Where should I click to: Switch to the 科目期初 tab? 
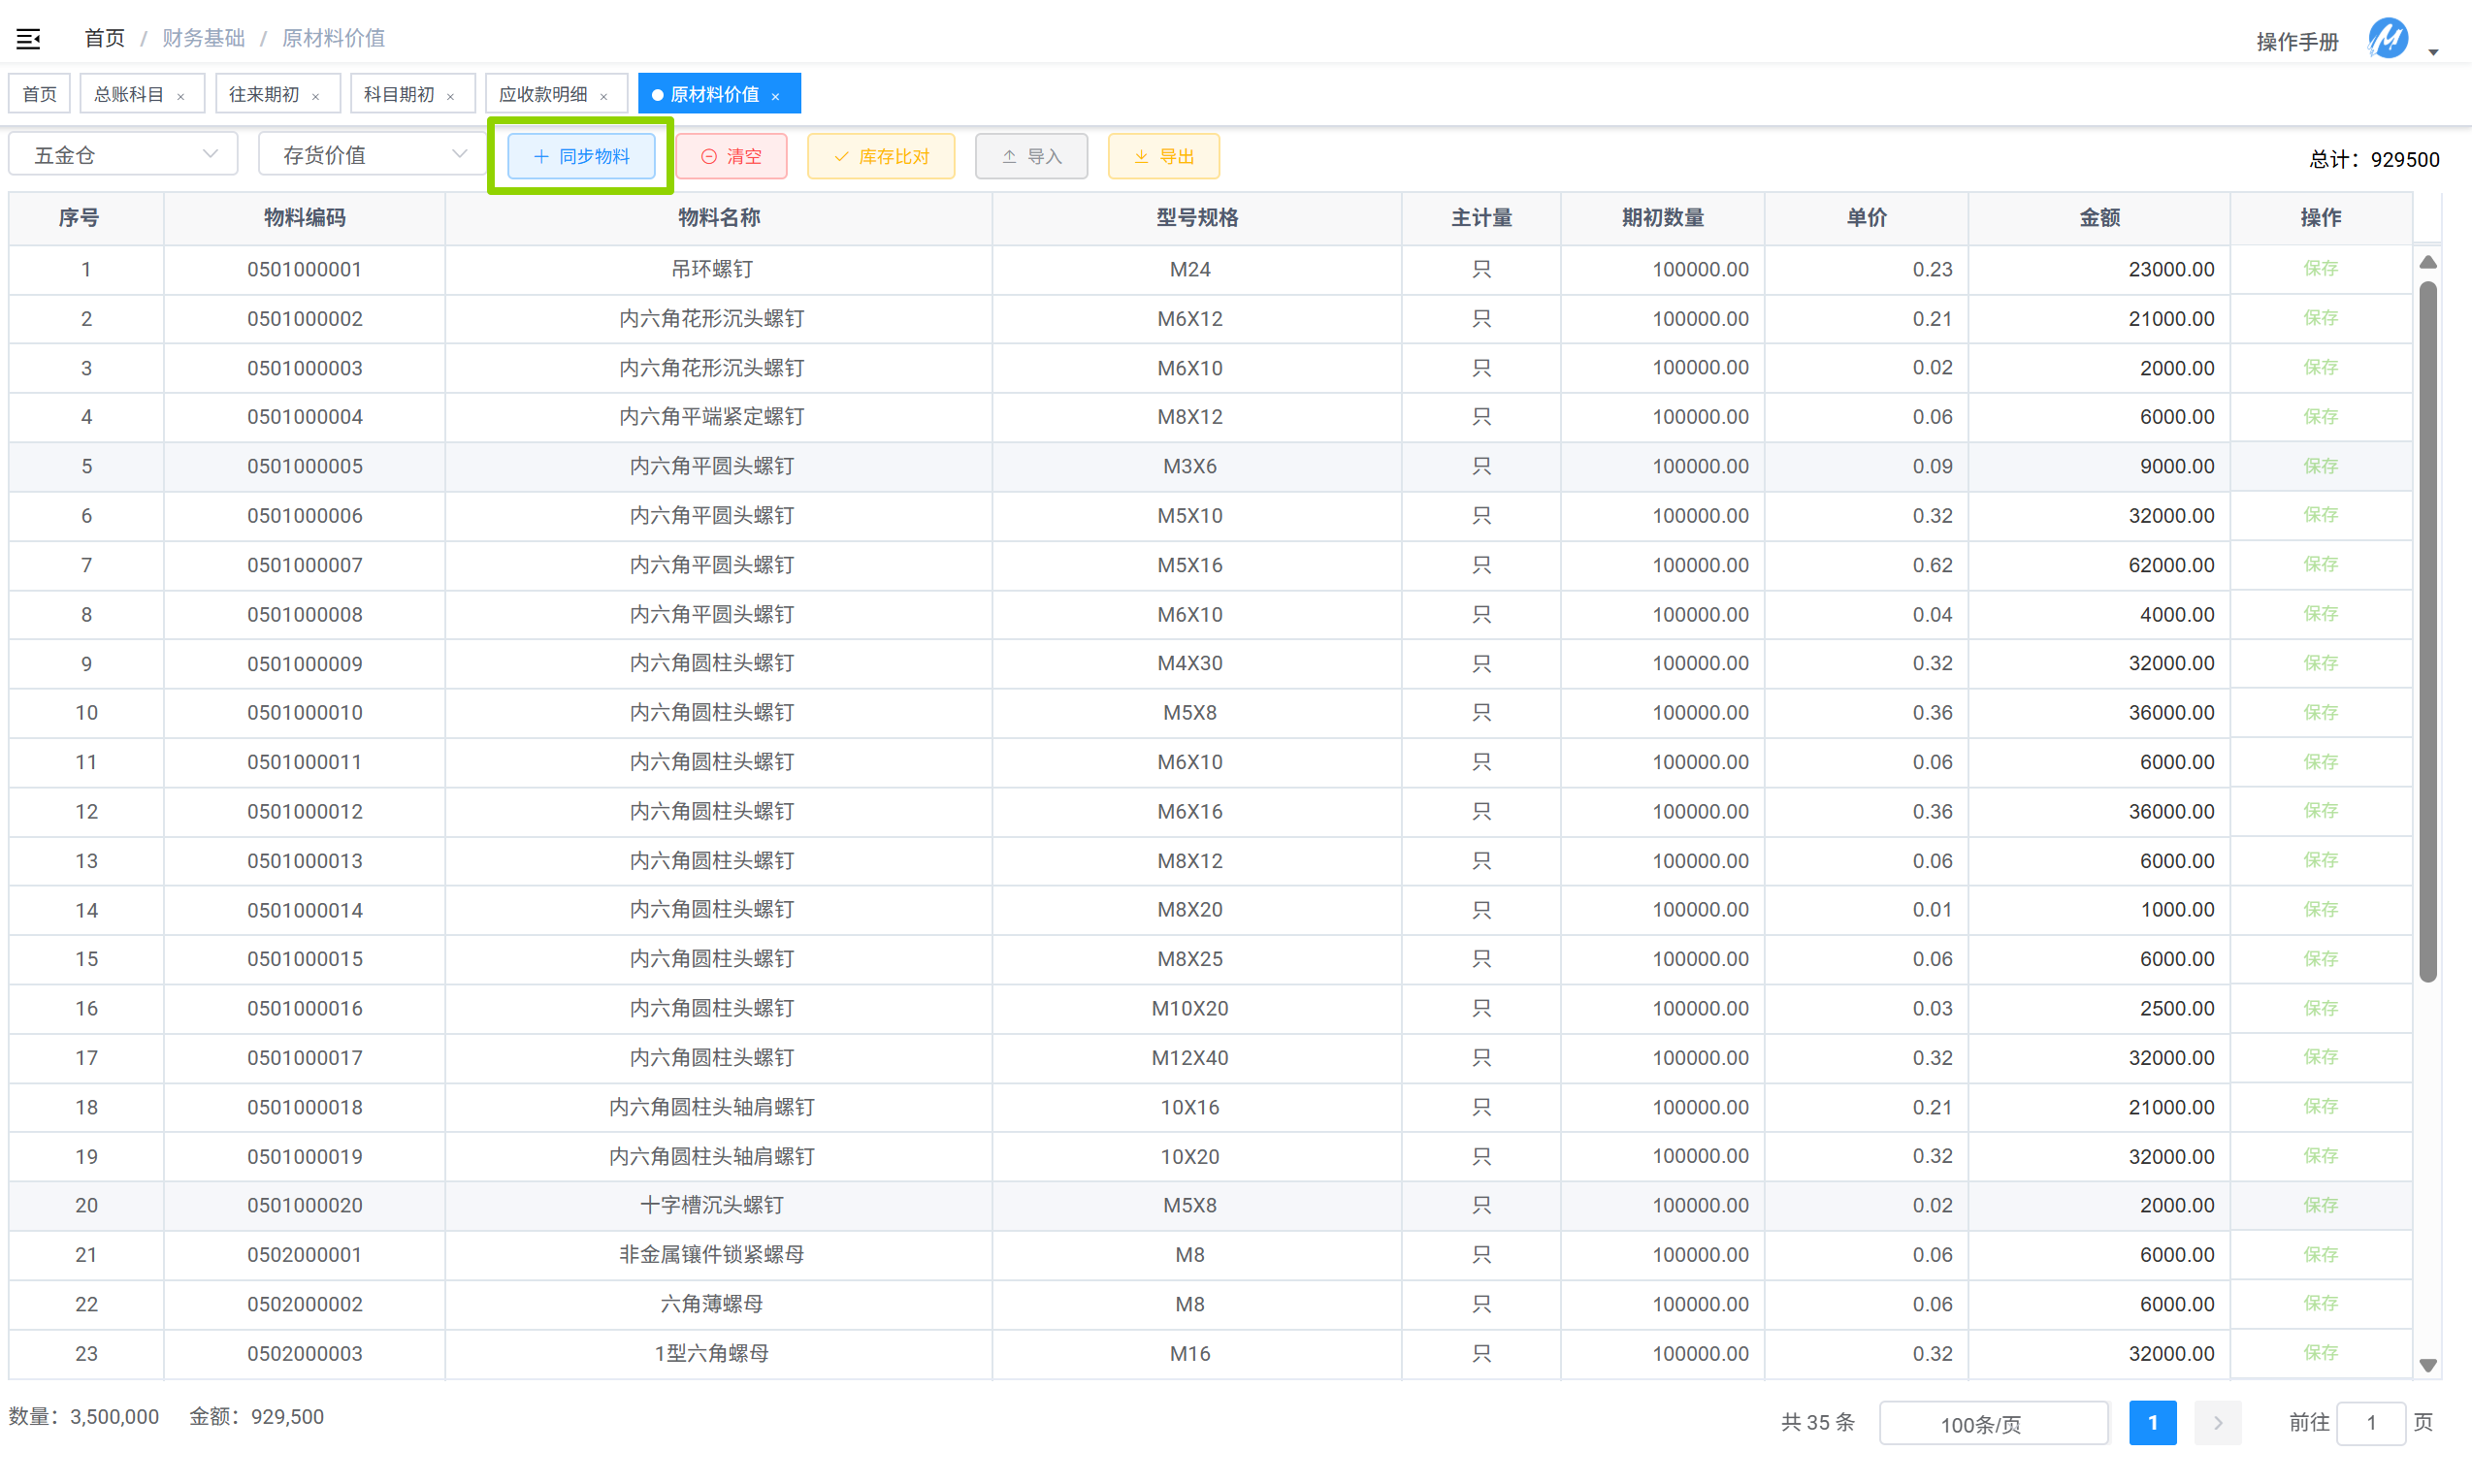(399, 94)
